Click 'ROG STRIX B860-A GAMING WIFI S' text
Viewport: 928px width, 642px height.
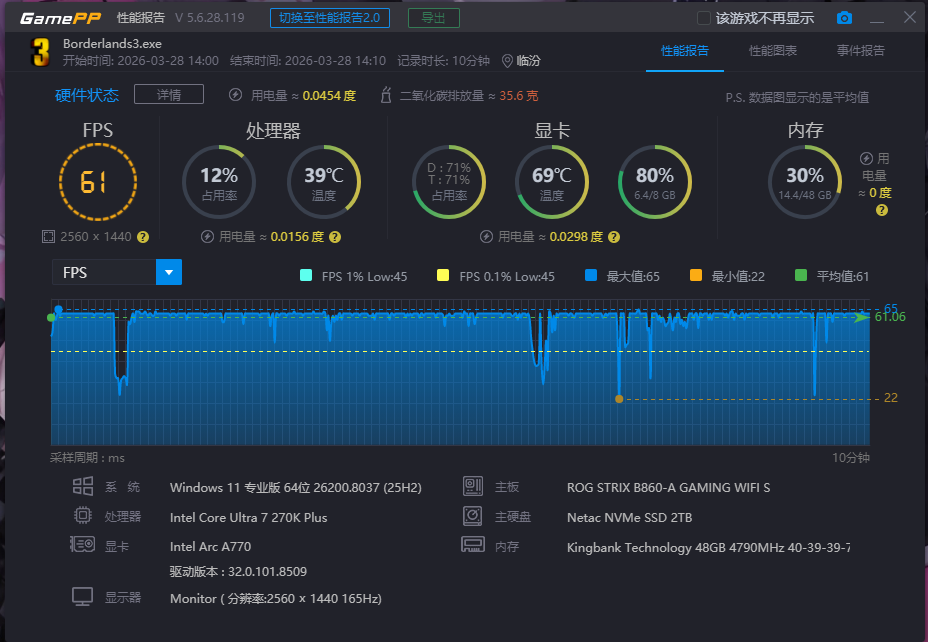point(668,488)
